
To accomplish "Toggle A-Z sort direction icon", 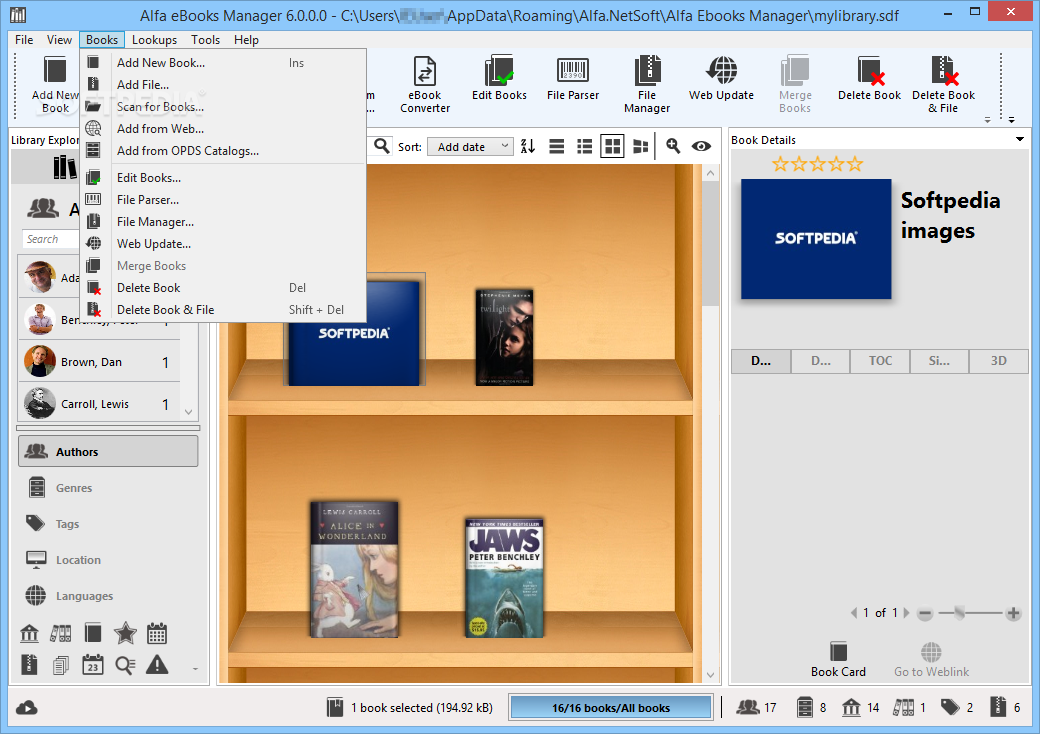I will 528,146.
